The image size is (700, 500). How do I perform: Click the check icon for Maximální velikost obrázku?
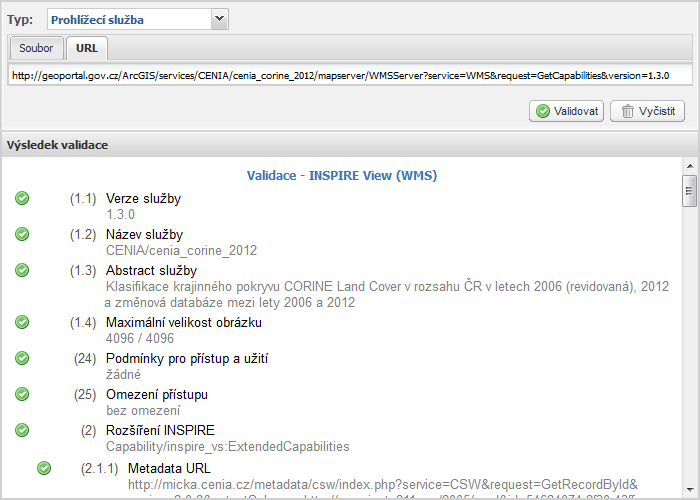[x=22, y=322]
